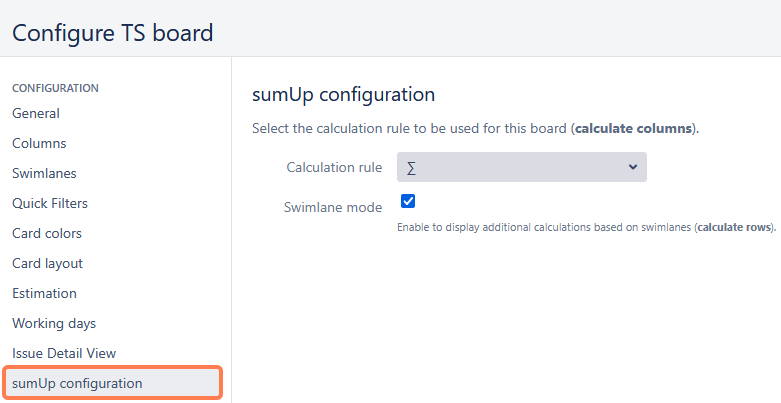Click the sumUp configuration page heading
The width and height of the screenshot is (781, 403).
(x=343, y=95)
